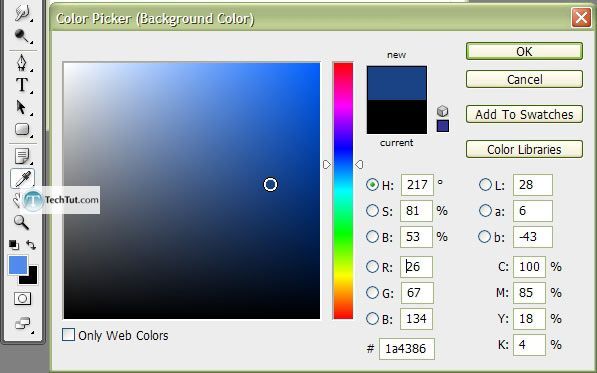Click the L field showing 28

533,185
